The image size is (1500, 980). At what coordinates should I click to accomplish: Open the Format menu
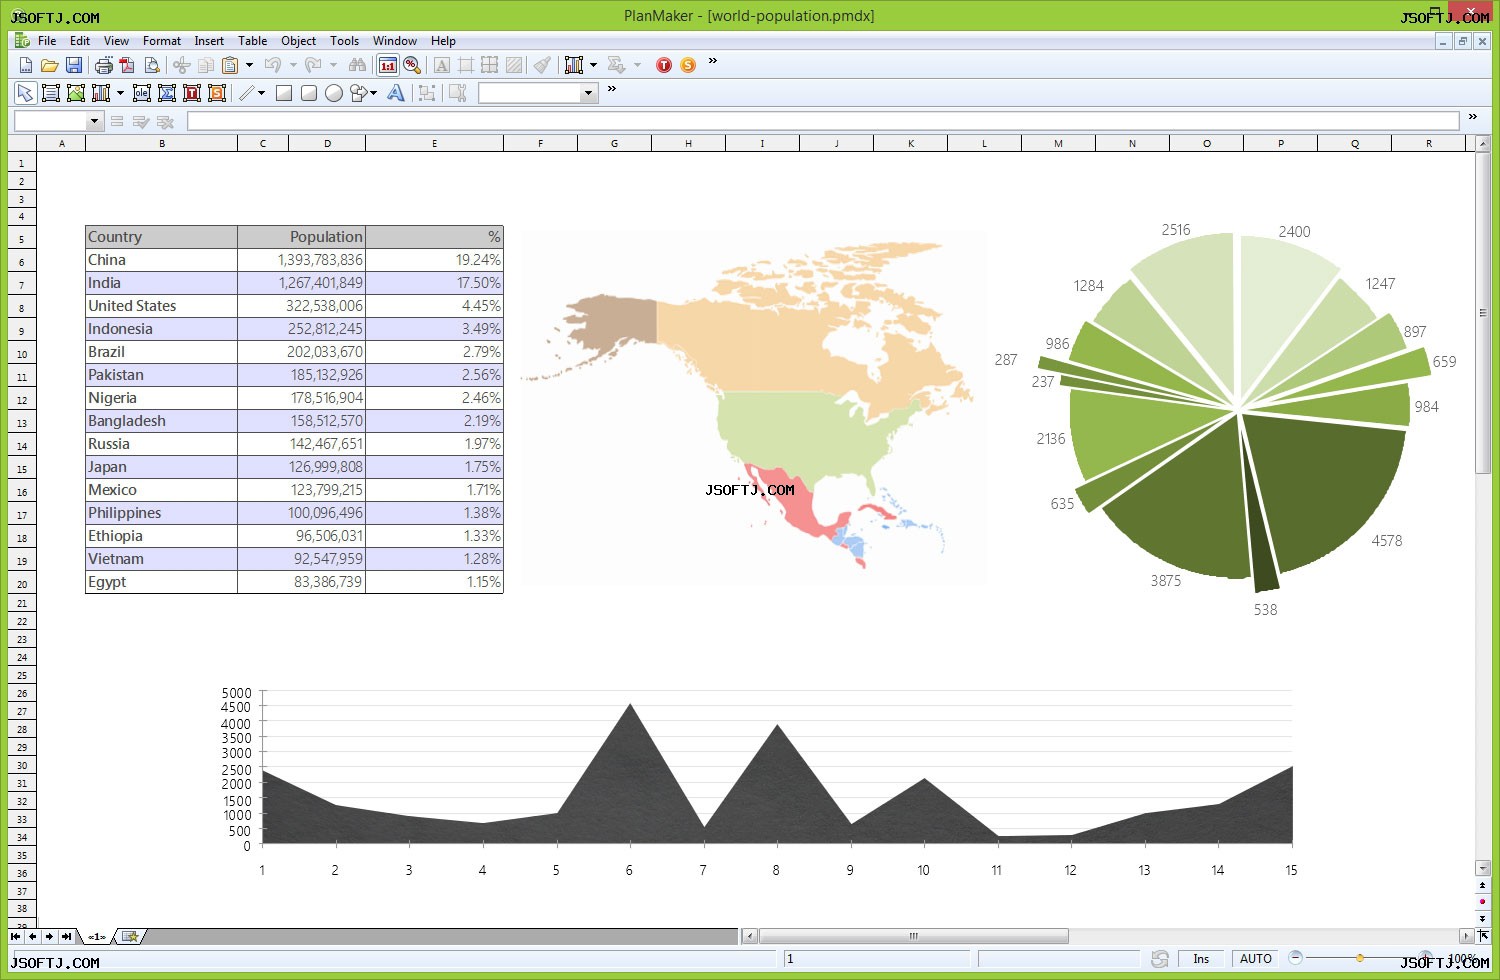pos(162,41)
